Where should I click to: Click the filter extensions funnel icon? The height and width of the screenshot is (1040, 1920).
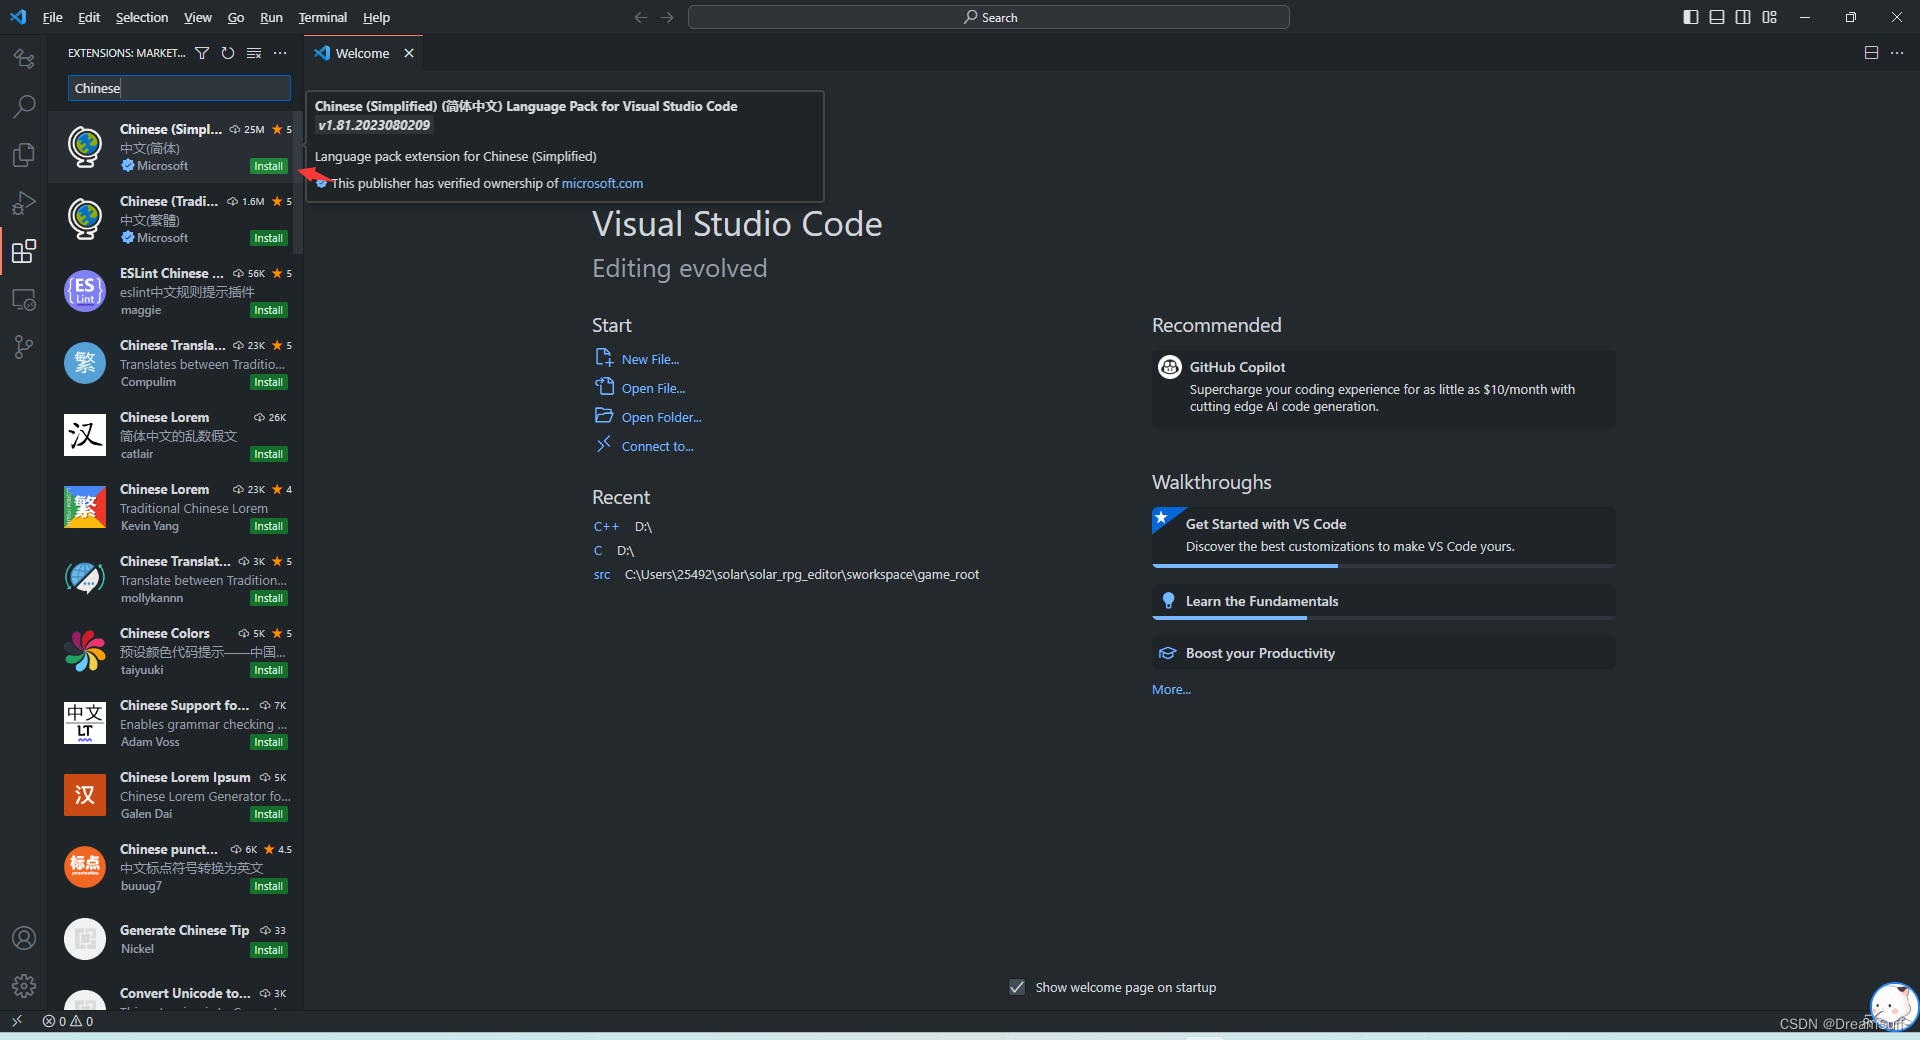coord(202,53)
